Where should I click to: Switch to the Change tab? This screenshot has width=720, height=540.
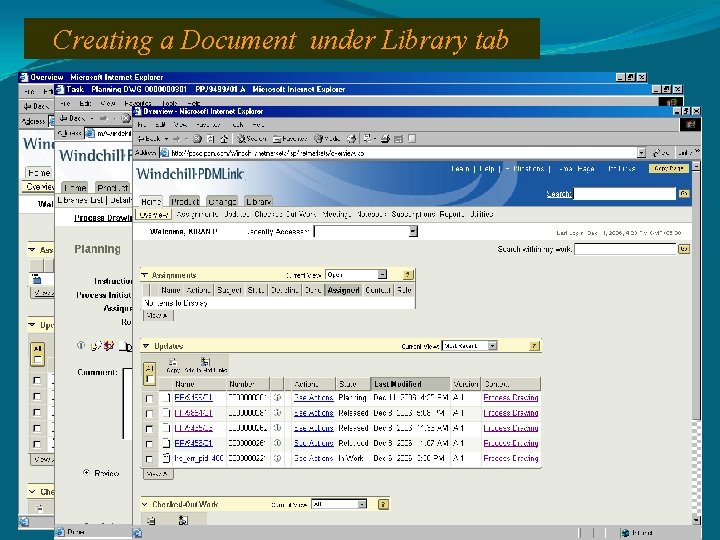tap(222, 202)
